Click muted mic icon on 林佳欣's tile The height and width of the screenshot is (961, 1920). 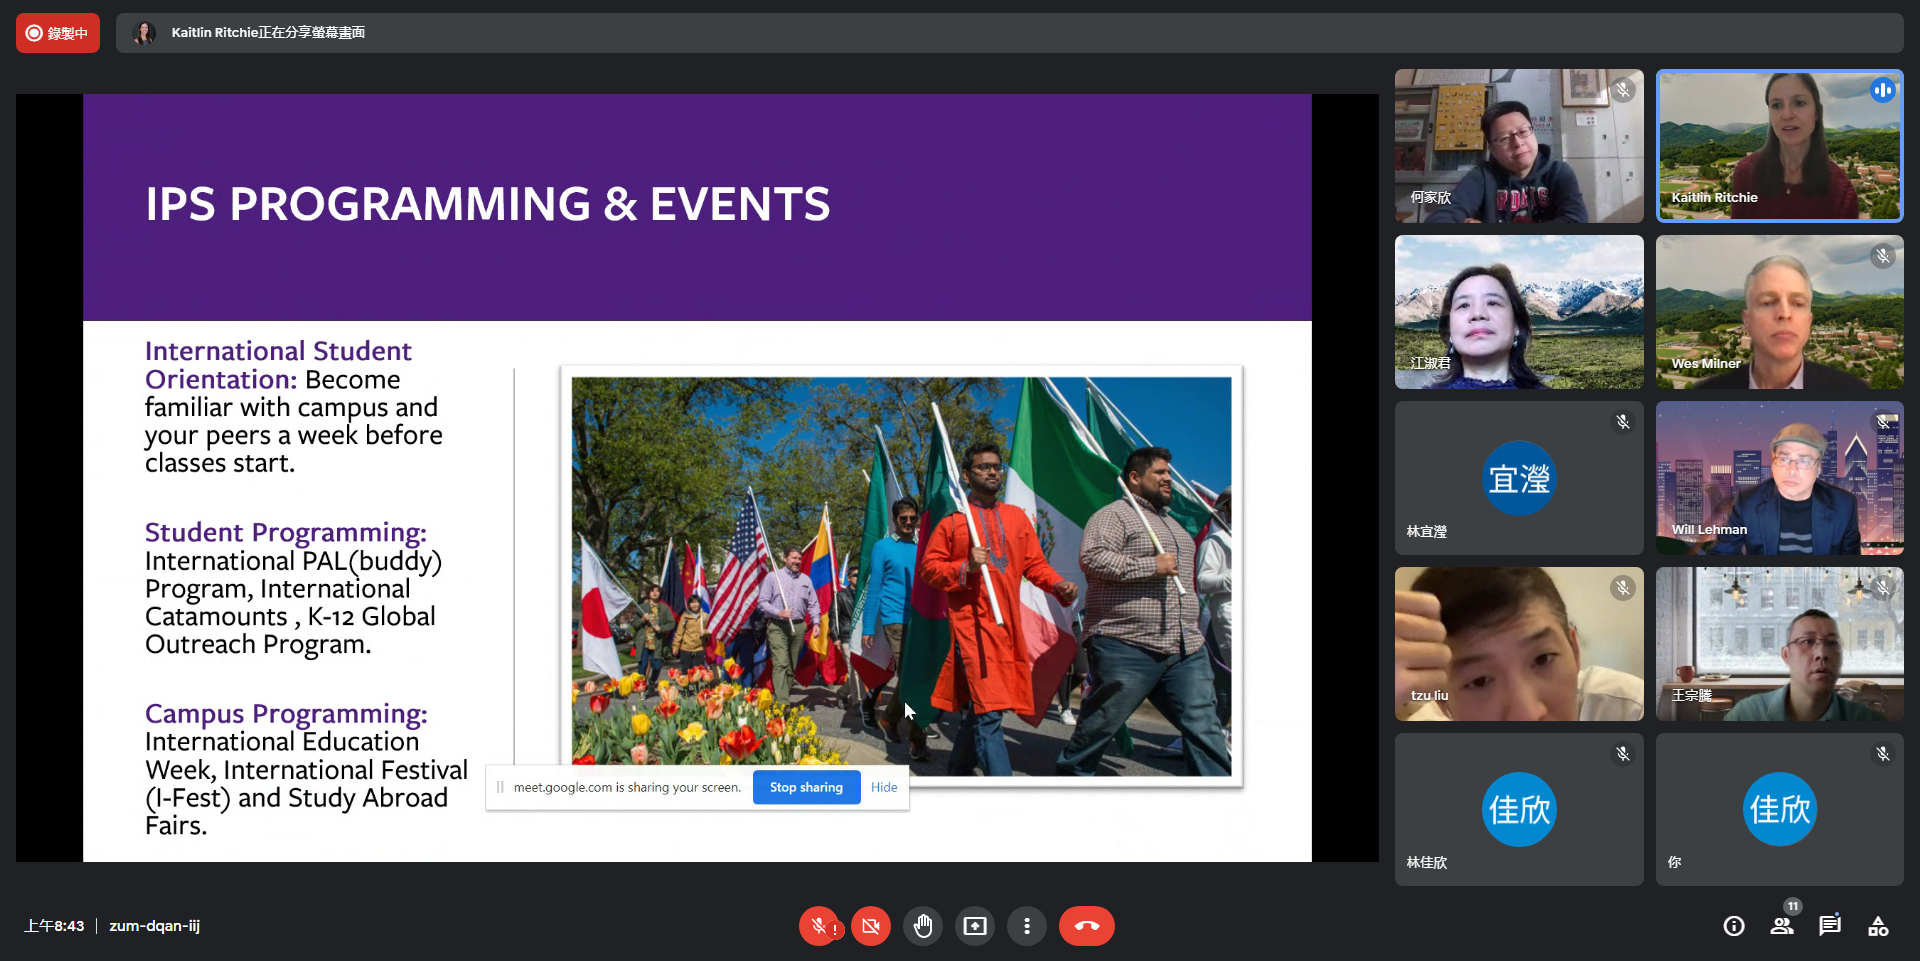click(x=1623, y=753)
